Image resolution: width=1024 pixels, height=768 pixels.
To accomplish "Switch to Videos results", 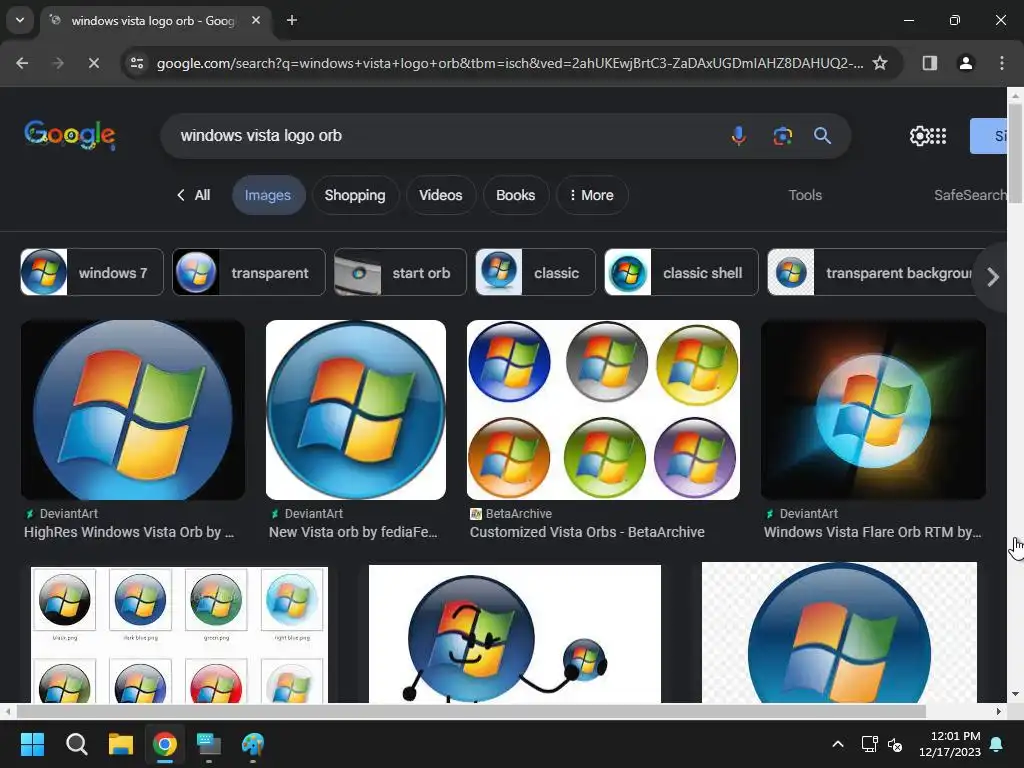I will pos(441,195).
